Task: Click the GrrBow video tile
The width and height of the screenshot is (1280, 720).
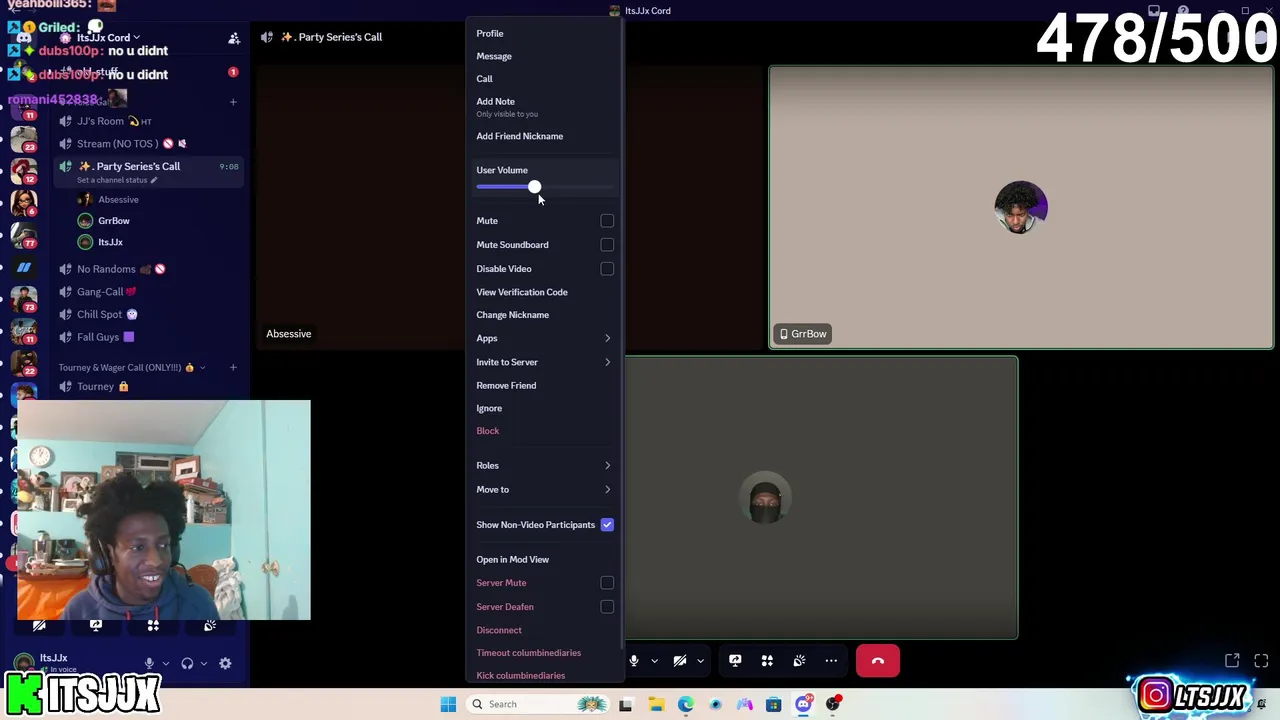Action: [x=1021, y=207]
